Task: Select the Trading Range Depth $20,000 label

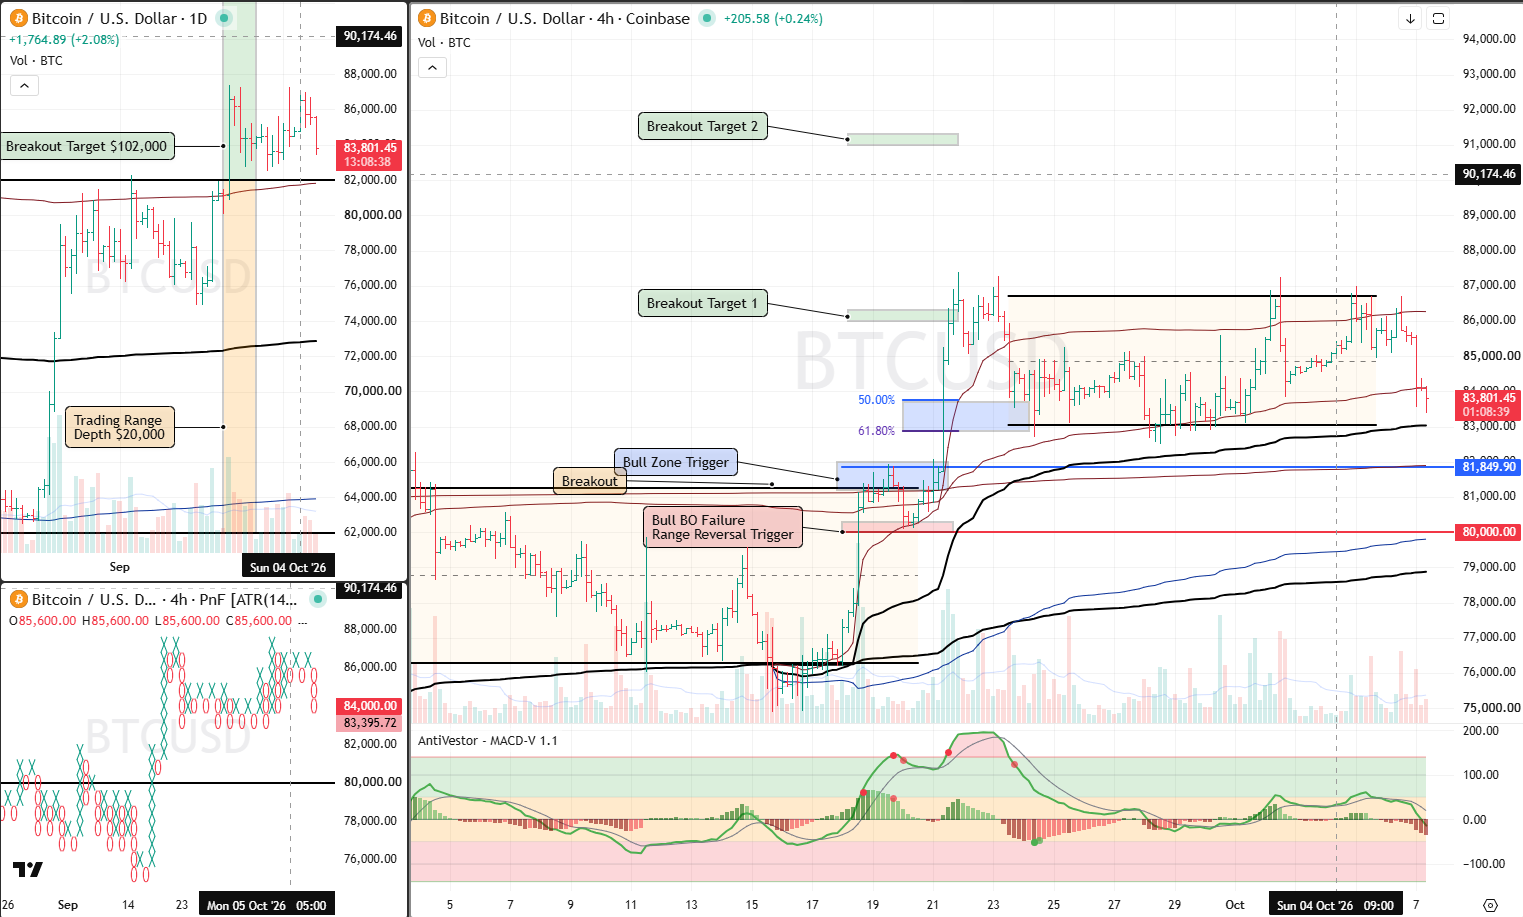Action: [119, 427]
